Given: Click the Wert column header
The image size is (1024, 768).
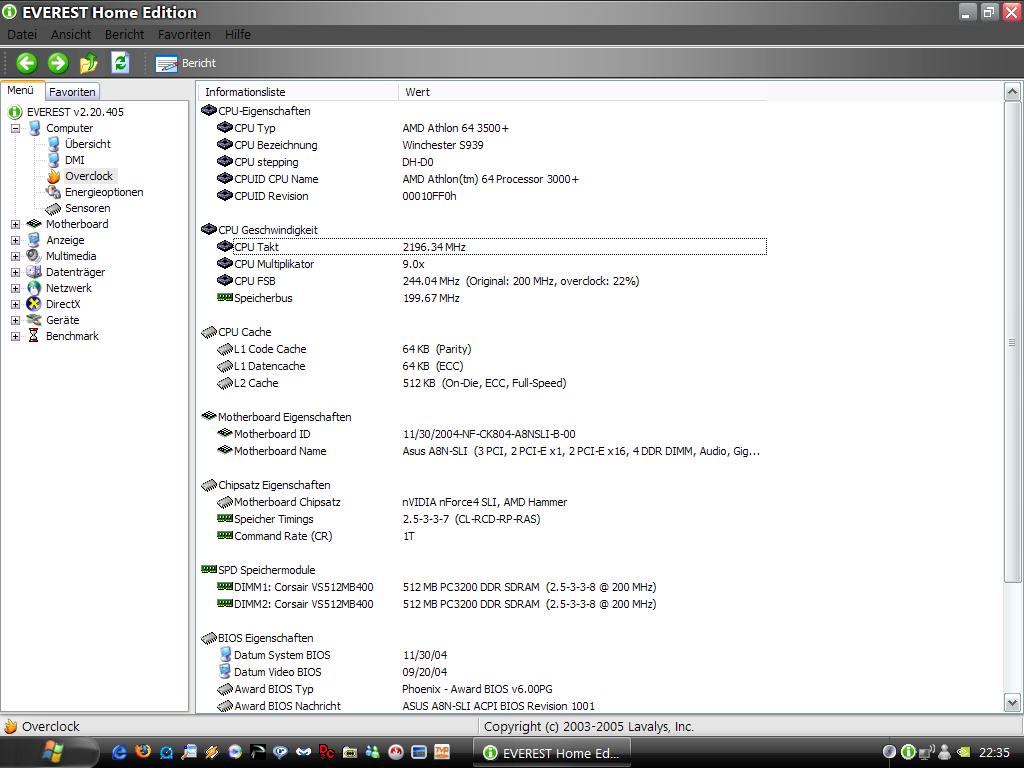Looking at the screenshot, I should [x=583, y=92].
